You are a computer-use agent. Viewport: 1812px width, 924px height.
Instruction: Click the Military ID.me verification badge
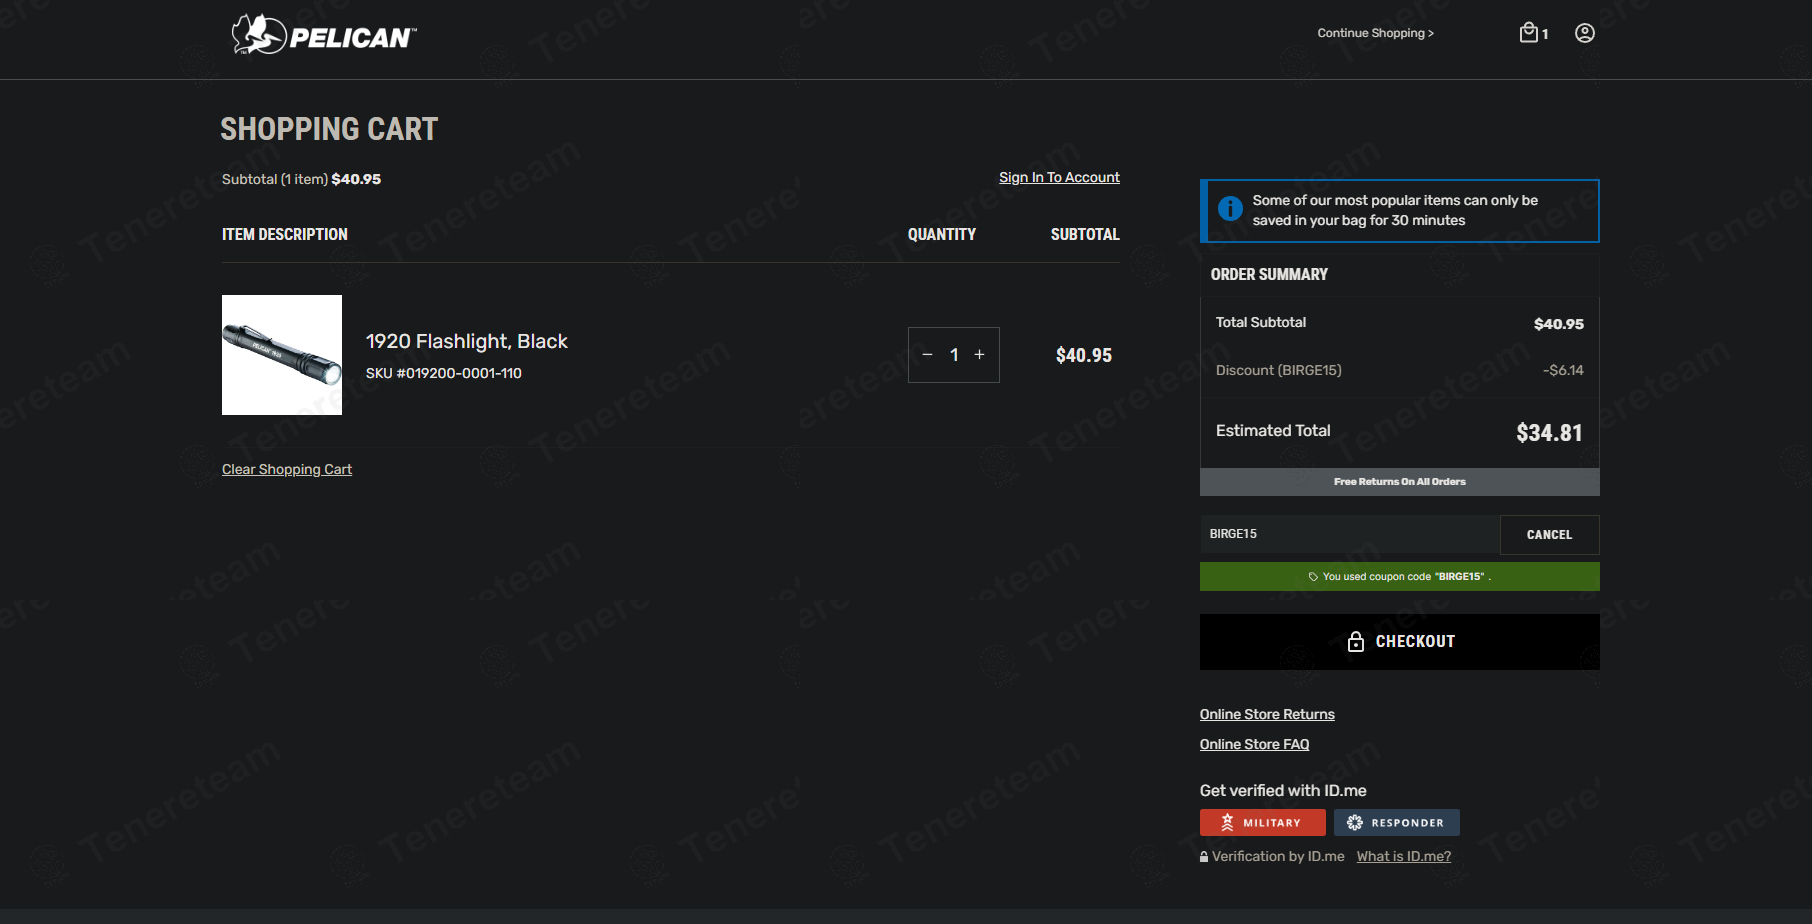1262,822
